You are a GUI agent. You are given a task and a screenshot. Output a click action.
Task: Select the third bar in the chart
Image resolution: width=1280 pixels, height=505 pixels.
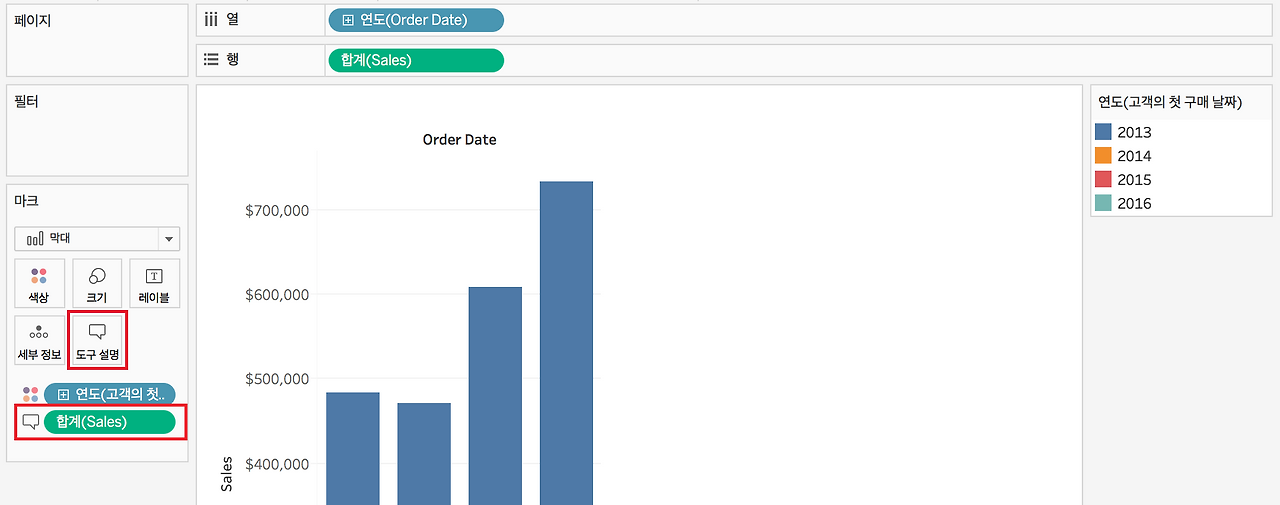coord(495,396)
